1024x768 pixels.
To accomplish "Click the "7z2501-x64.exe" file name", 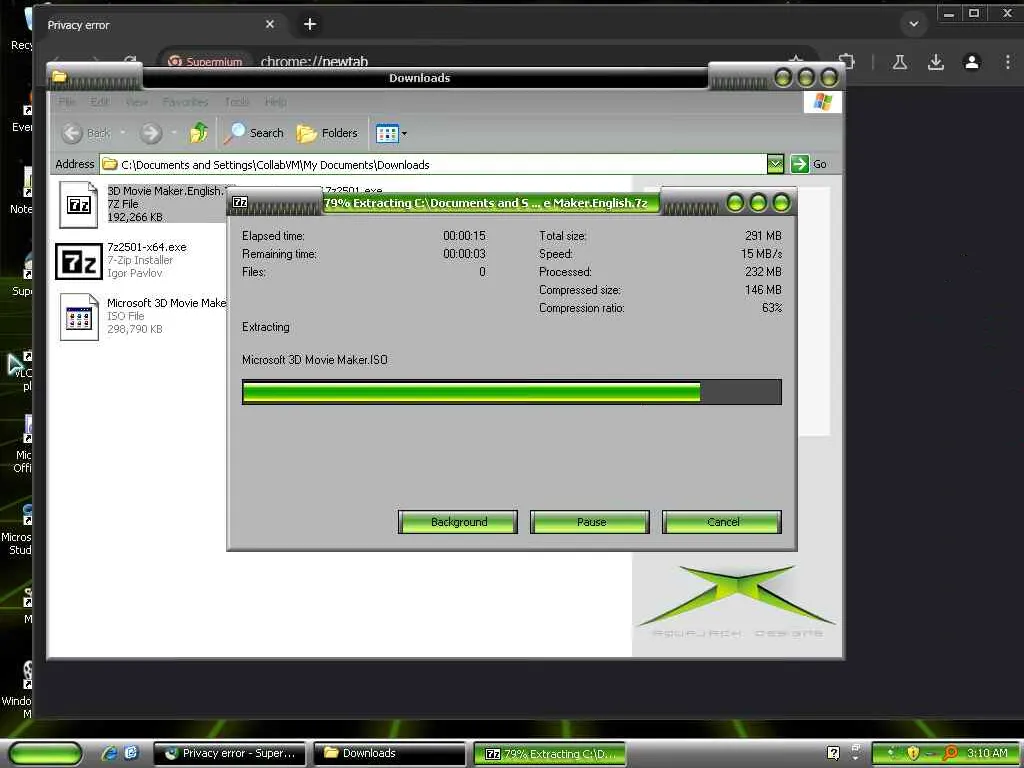I will [147, 247].
